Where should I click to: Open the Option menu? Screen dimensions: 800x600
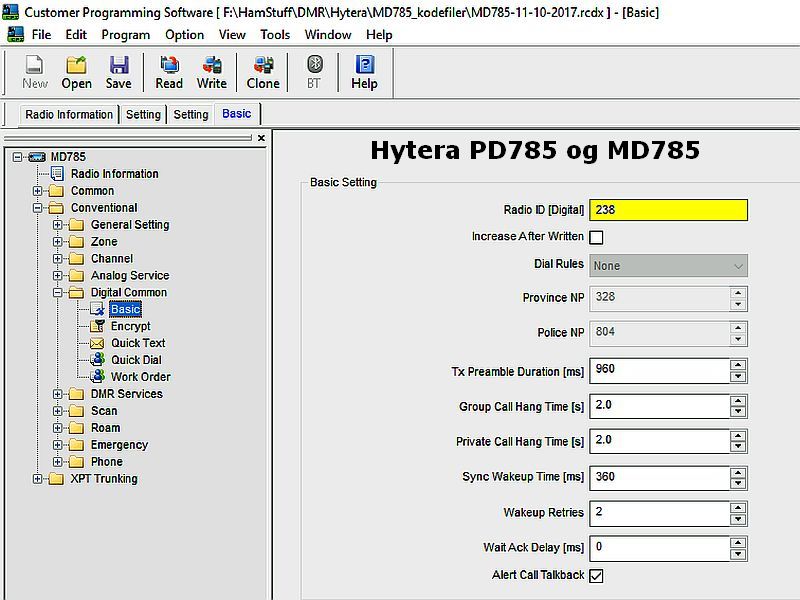point(185,35)
